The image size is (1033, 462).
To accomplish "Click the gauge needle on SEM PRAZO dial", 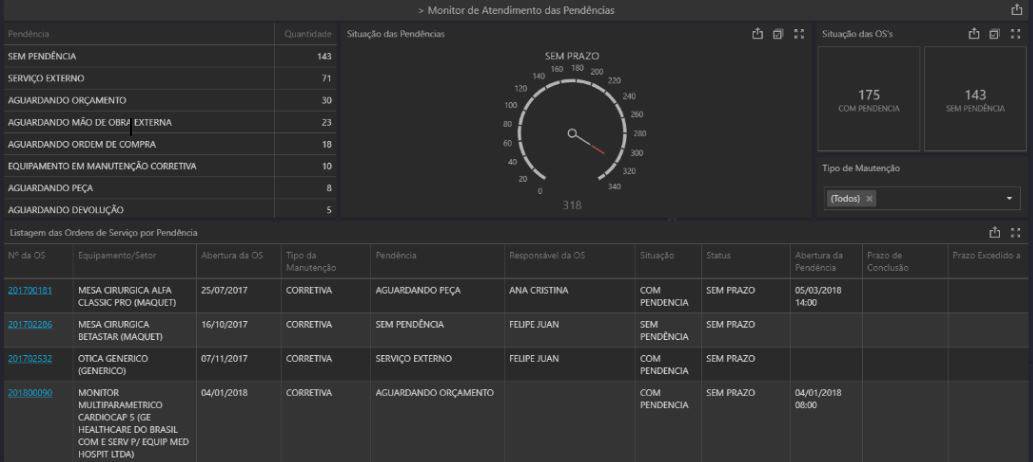I will 586,141.
